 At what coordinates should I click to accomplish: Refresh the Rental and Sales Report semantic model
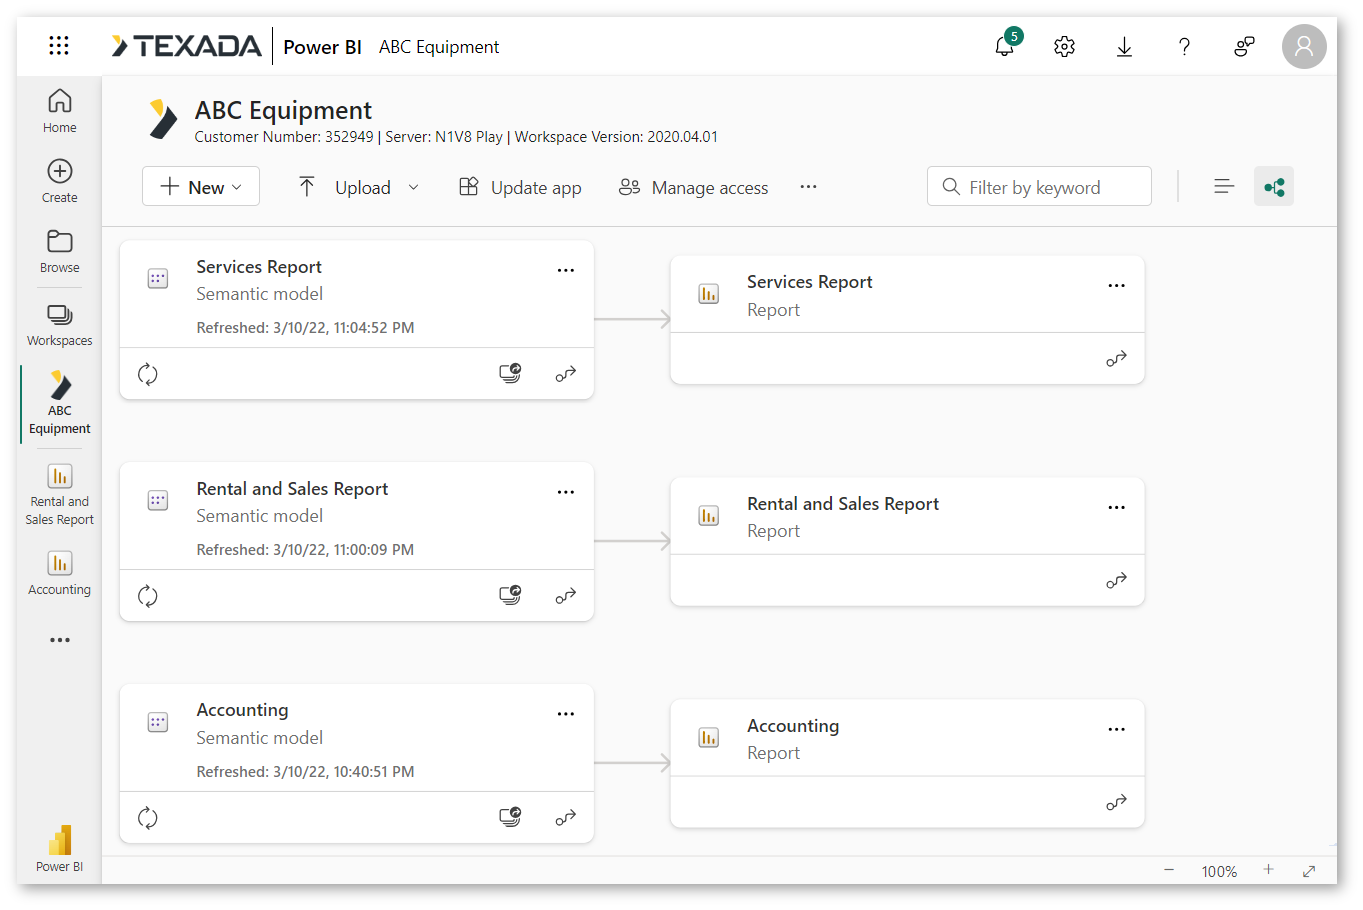[x=148, y=596]
